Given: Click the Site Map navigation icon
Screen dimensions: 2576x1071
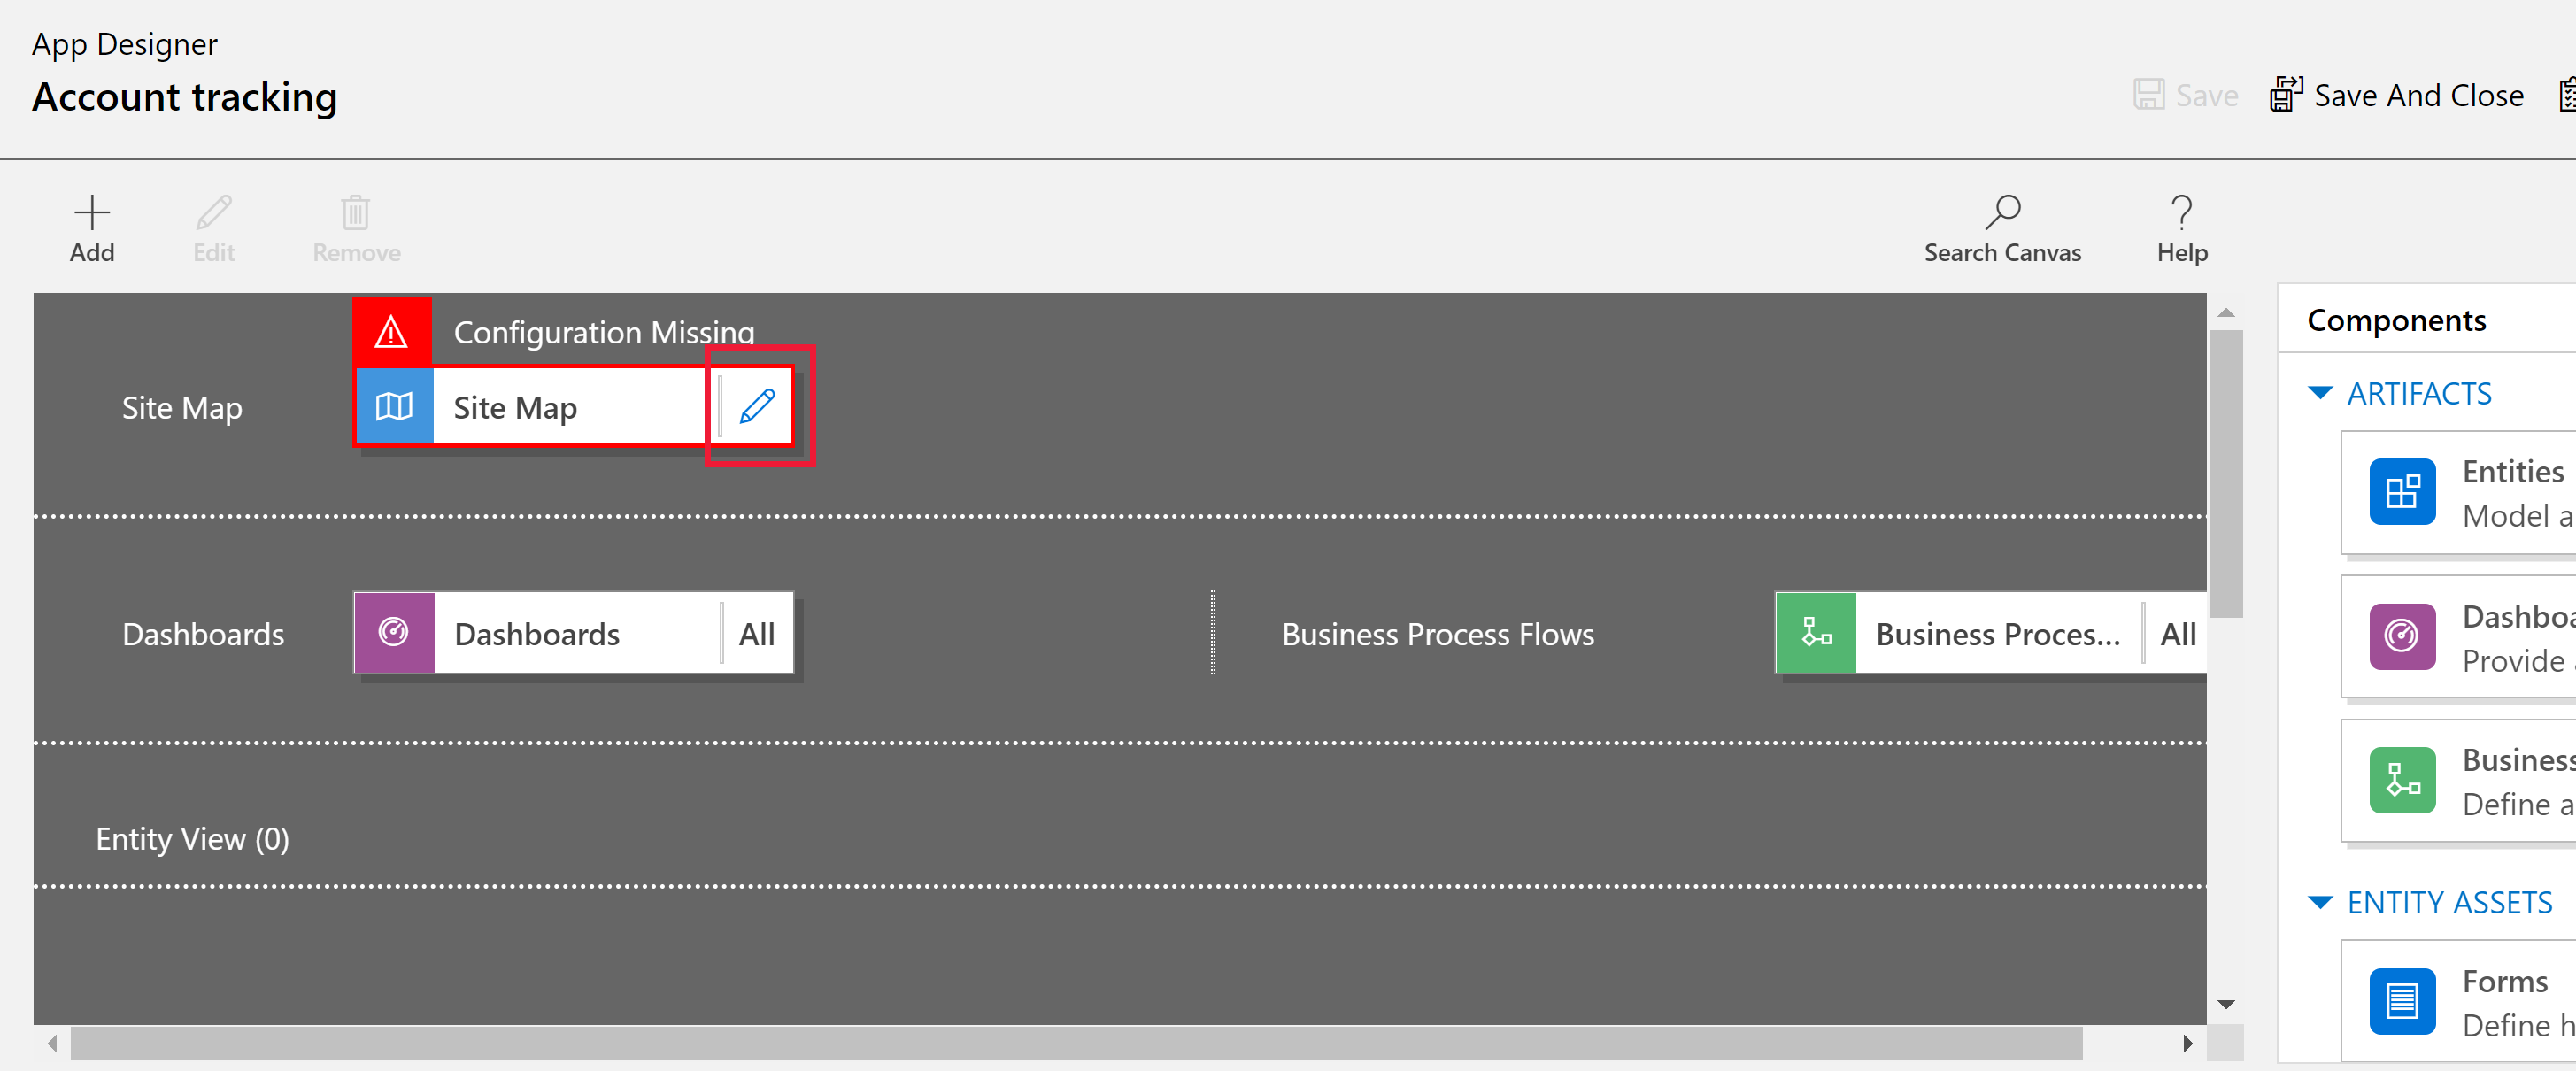Looking at the screenshot, I should [394, 405].
